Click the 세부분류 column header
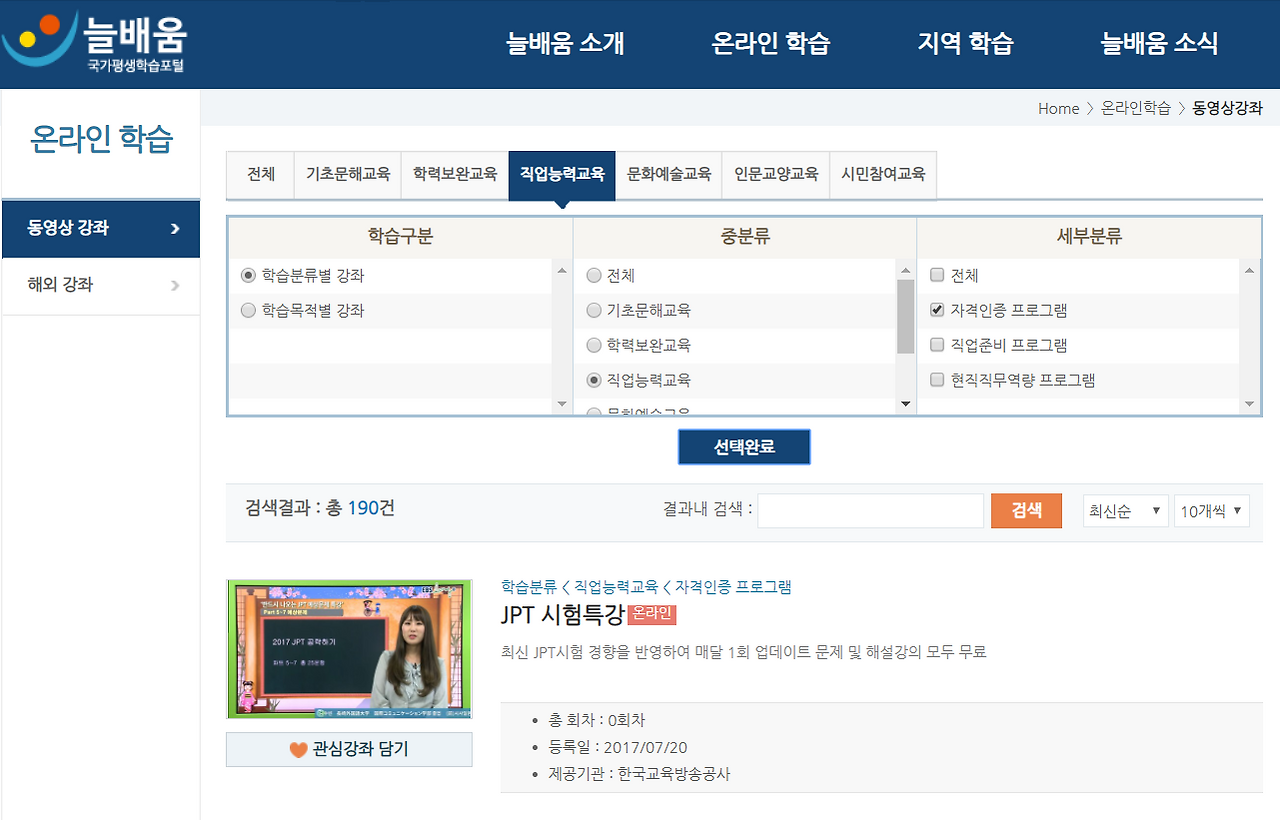1280x820 pixels. tap(1089, 237)
